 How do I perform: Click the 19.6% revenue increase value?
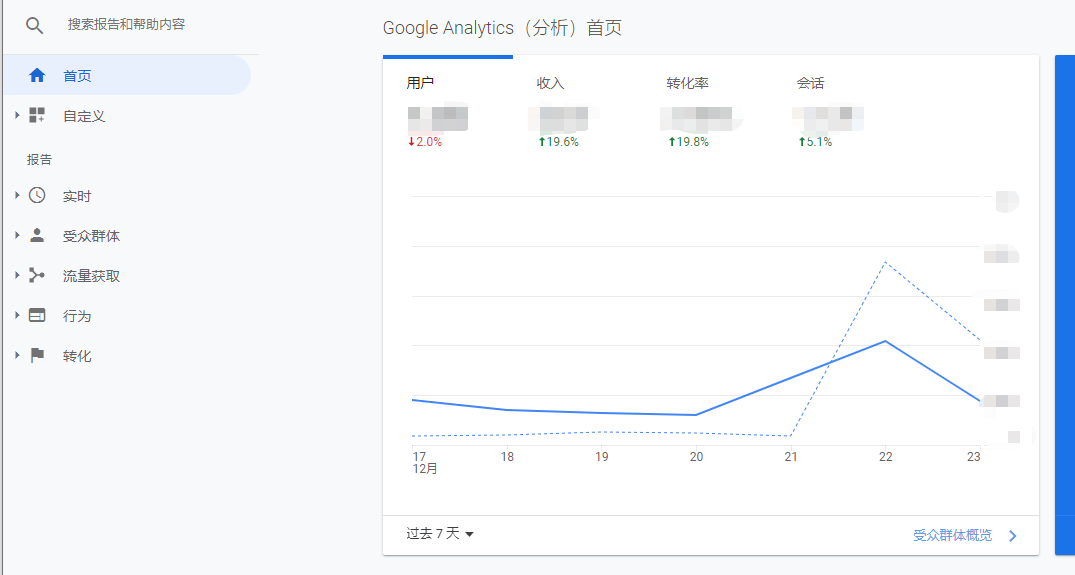558,142
